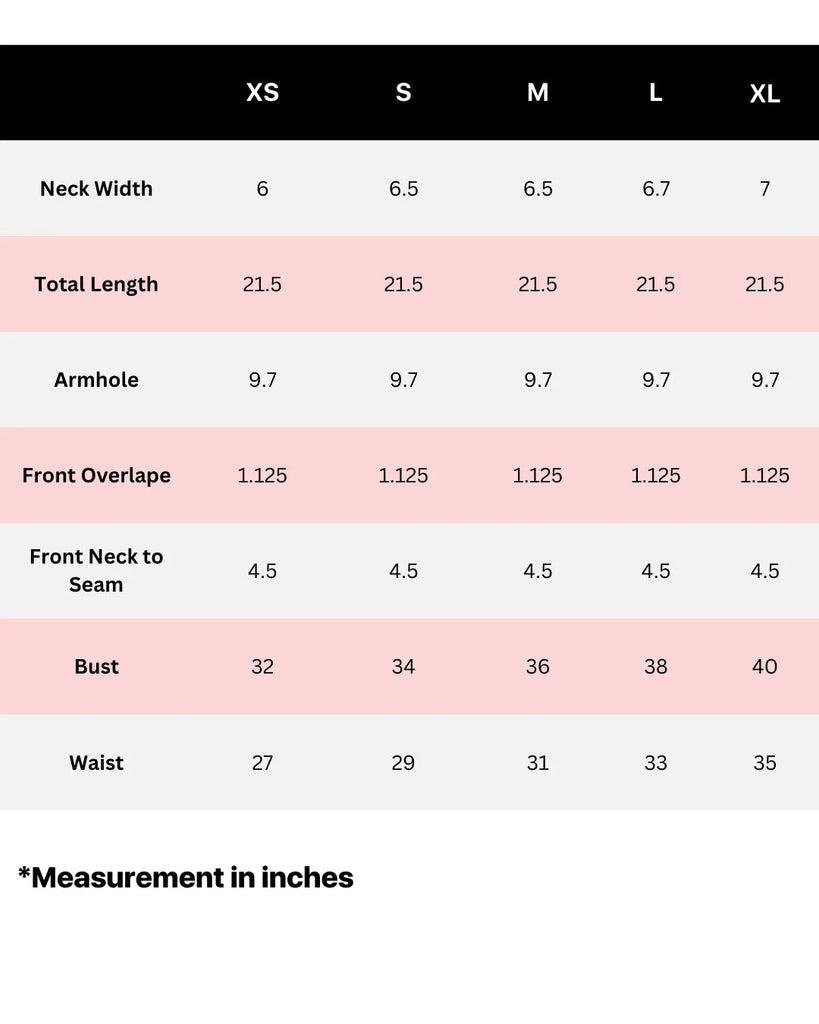Select the L size column header

point(656,93)
